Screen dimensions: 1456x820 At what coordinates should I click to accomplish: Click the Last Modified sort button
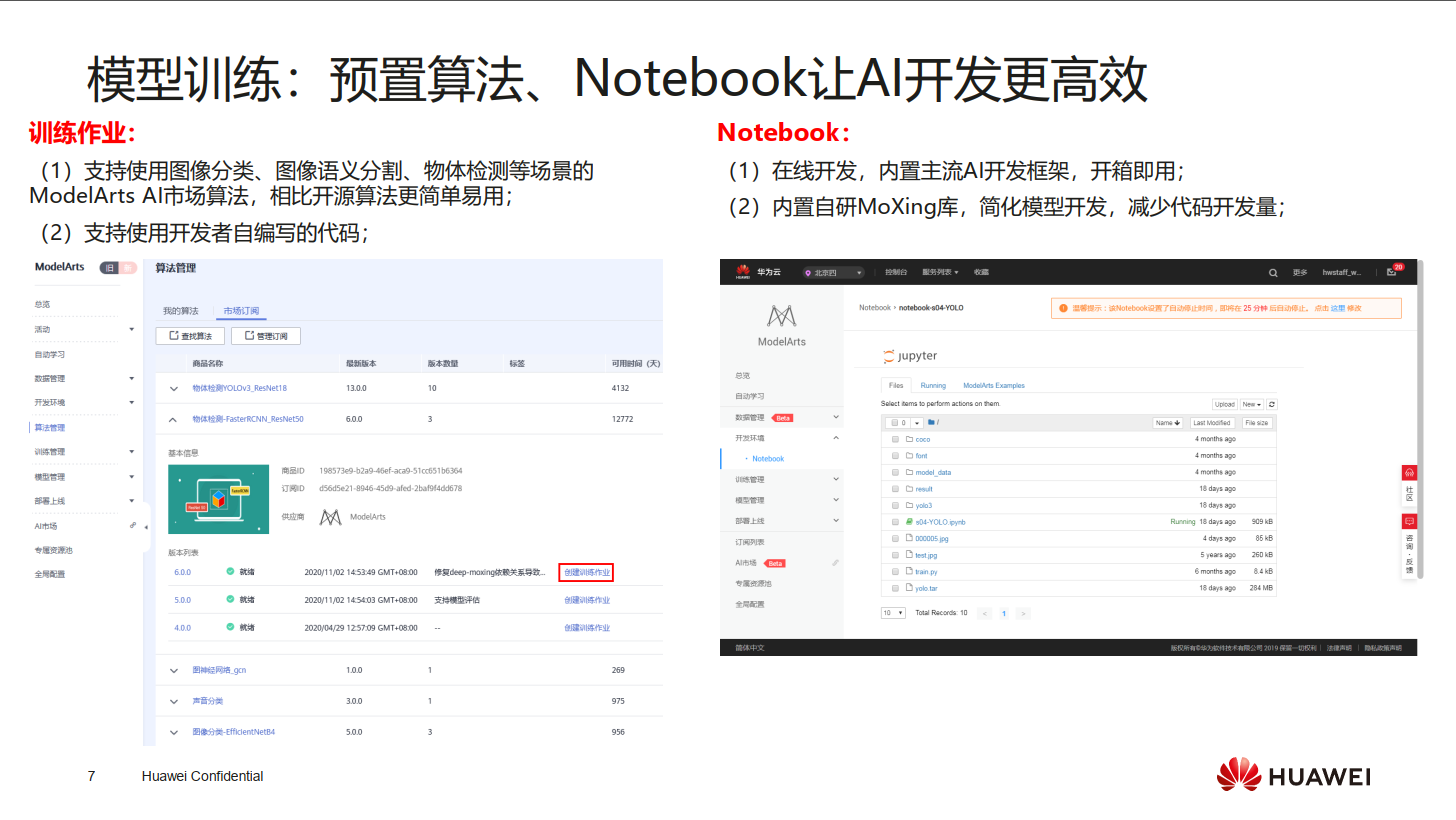1212,423
